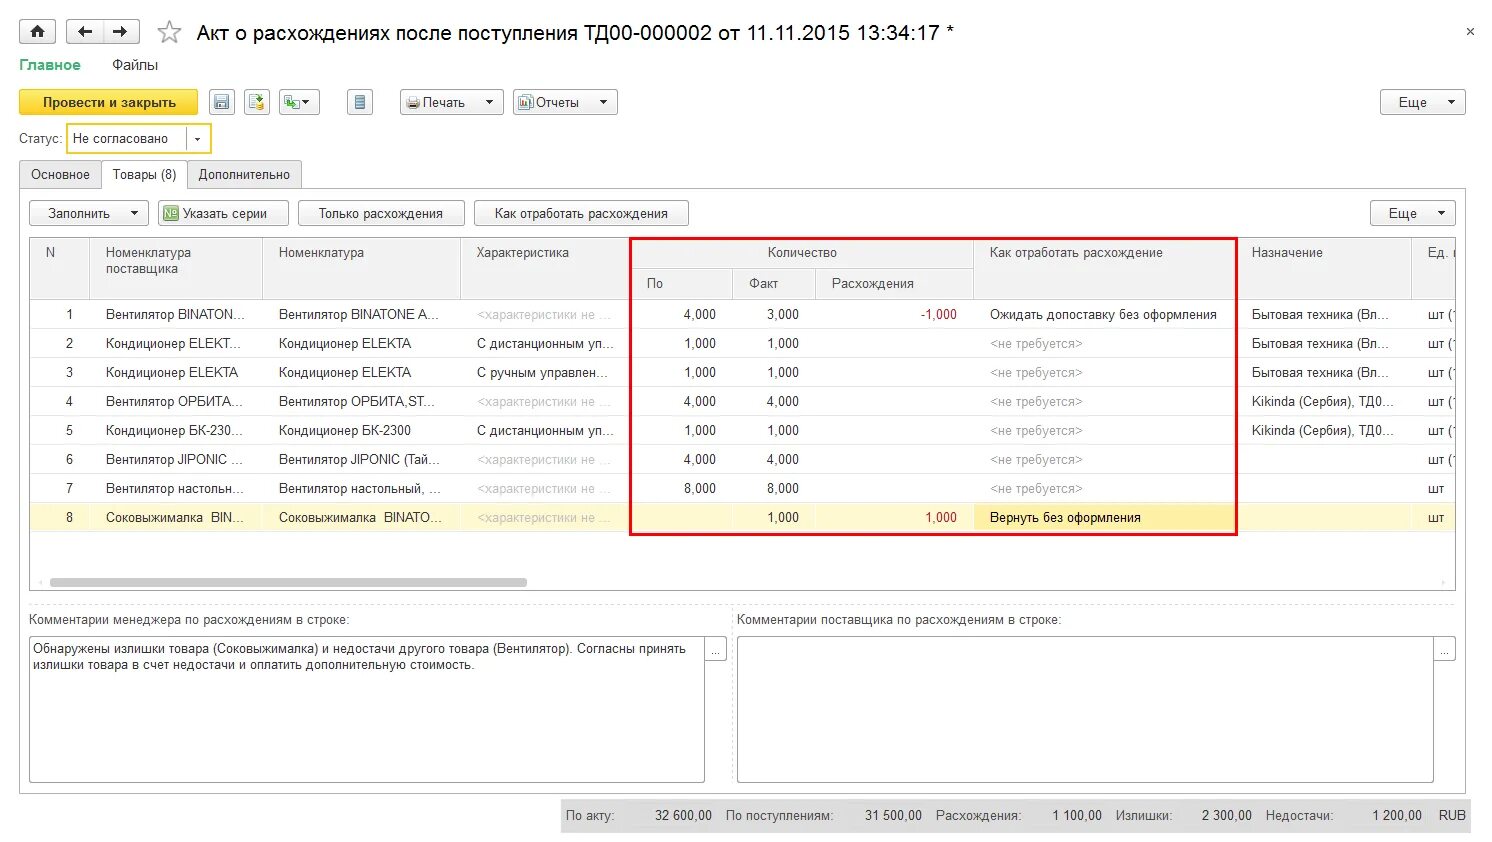Add document to favorites with star

point(169,32)
